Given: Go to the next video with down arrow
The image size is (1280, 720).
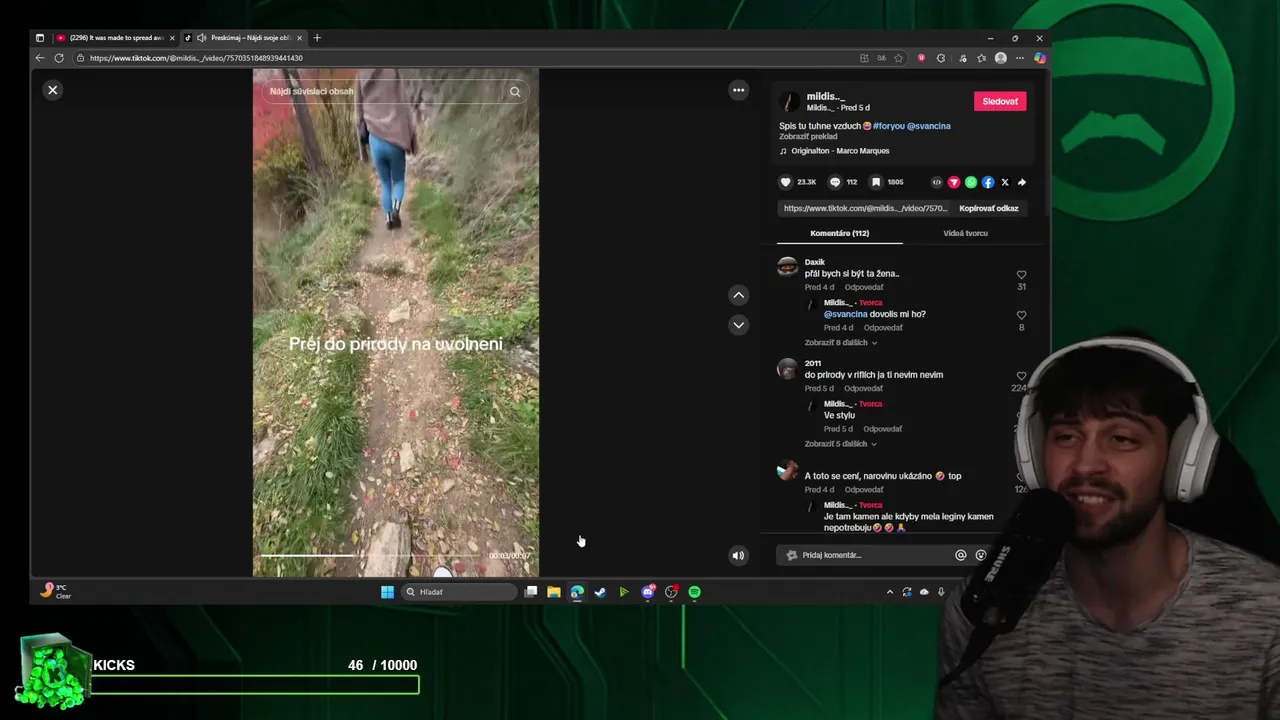Looking at the screenshot, I should (738, 324).
